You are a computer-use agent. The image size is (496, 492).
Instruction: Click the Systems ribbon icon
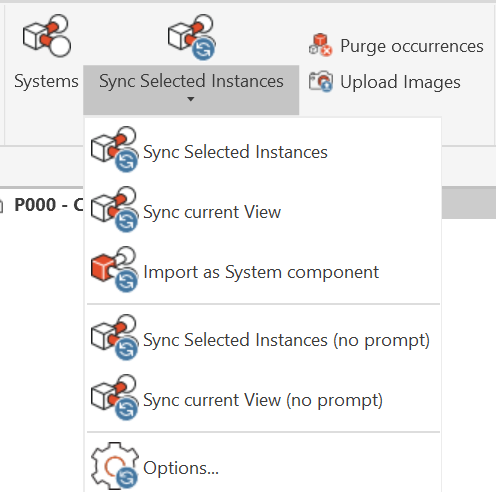(47, 36)
